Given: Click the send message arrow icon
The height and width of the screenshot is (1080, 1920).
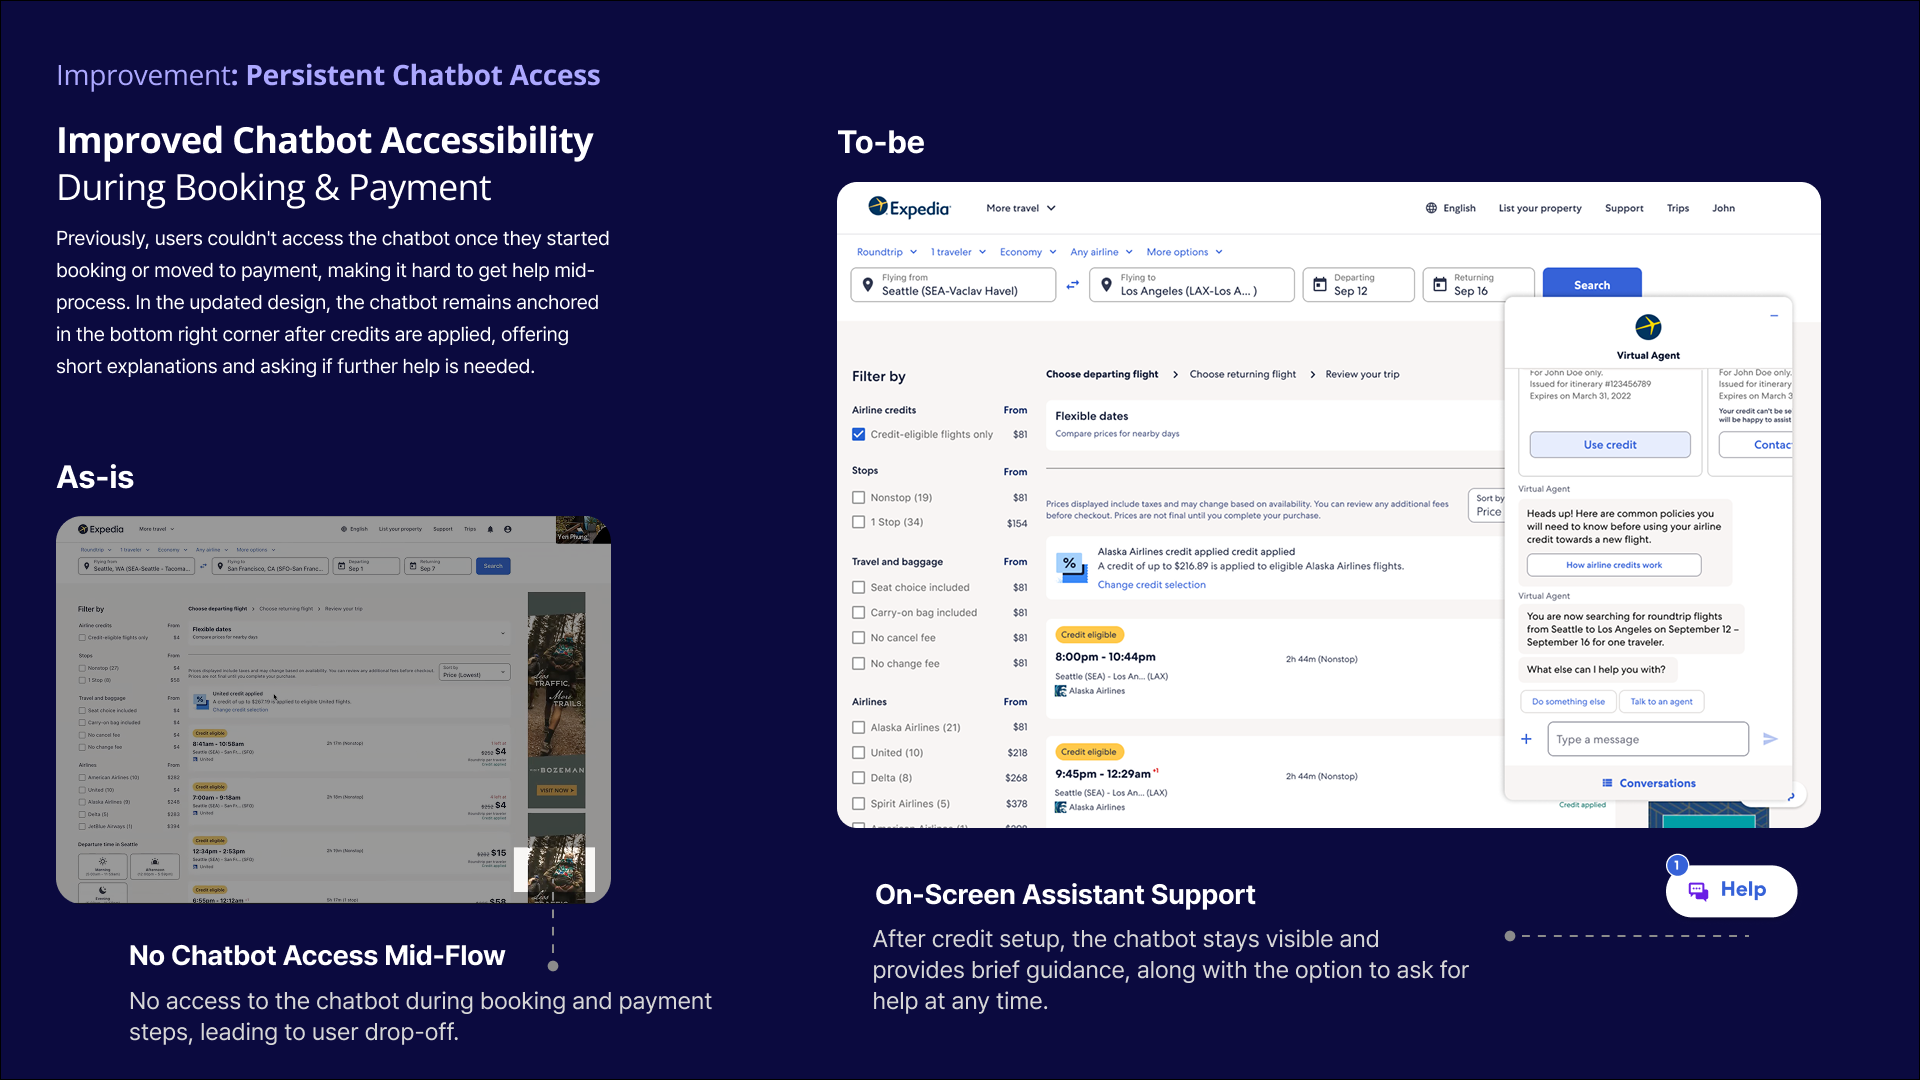Looking at the screenshot, I should tap(1770, 739).
